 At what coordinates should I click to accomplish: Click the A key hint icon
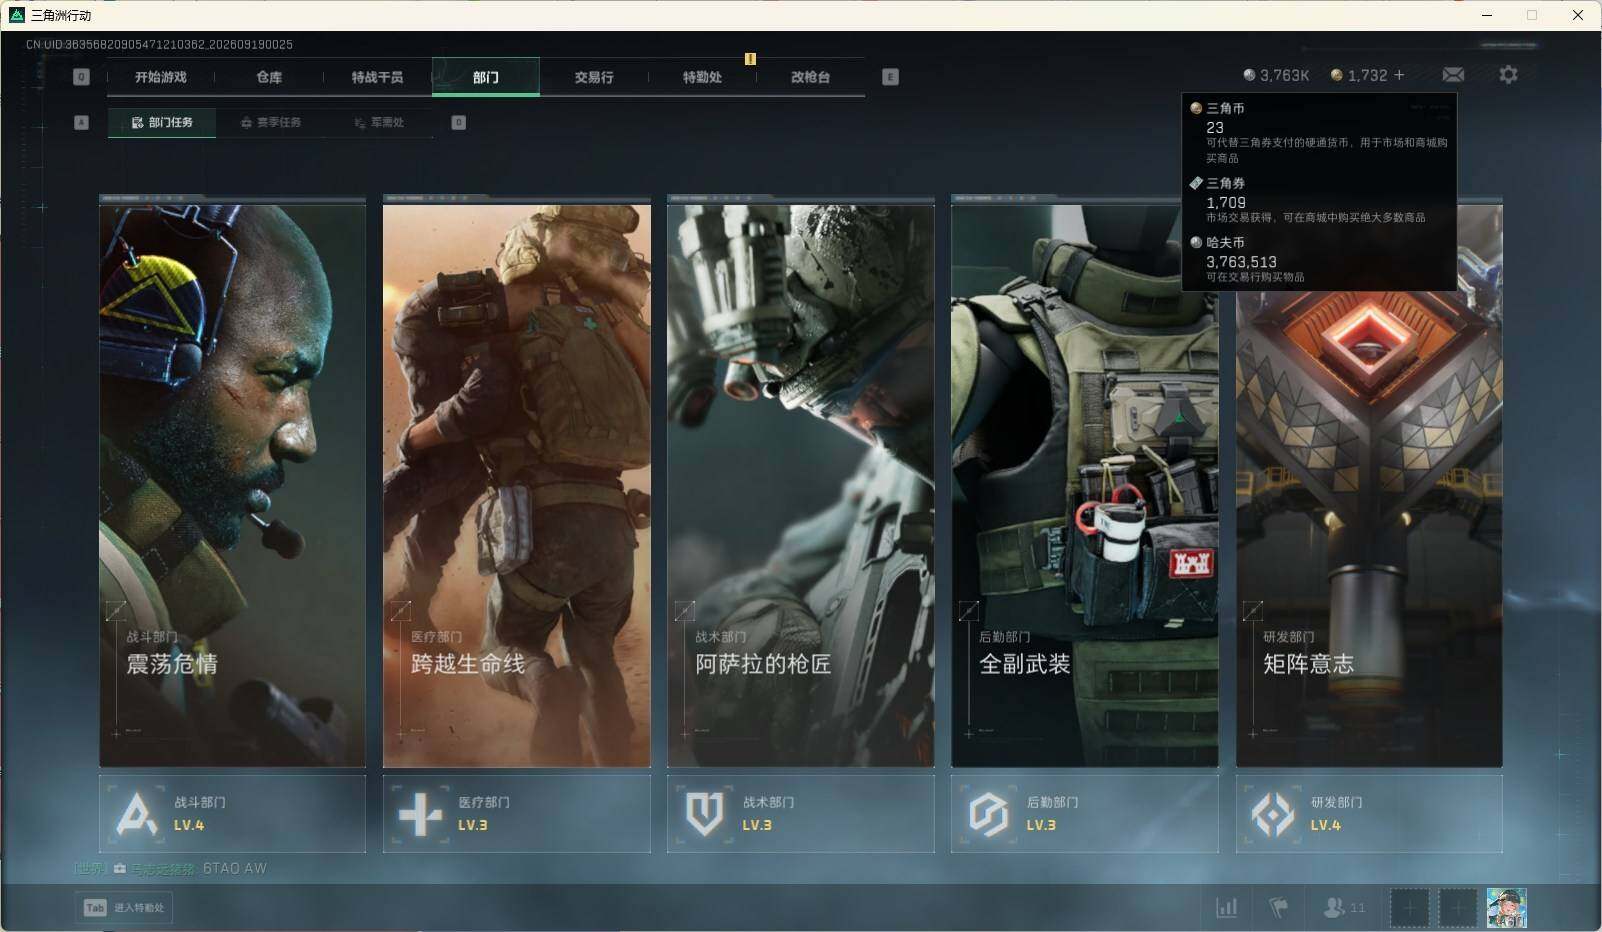[82, 122]
